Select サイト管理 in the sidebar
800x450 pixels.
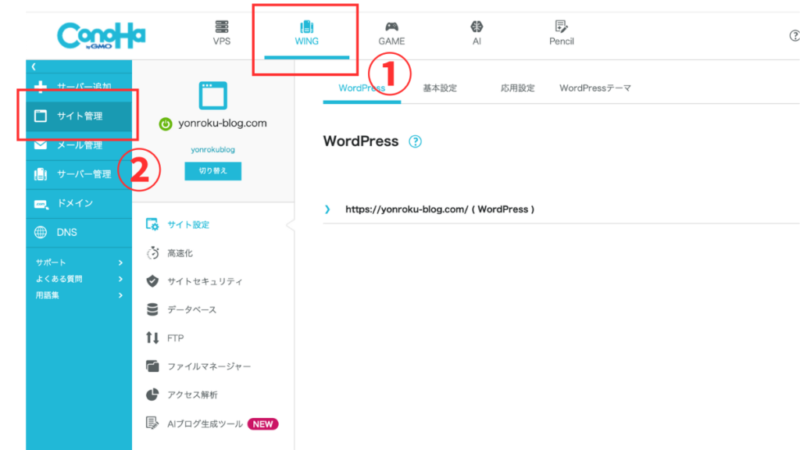80,116
